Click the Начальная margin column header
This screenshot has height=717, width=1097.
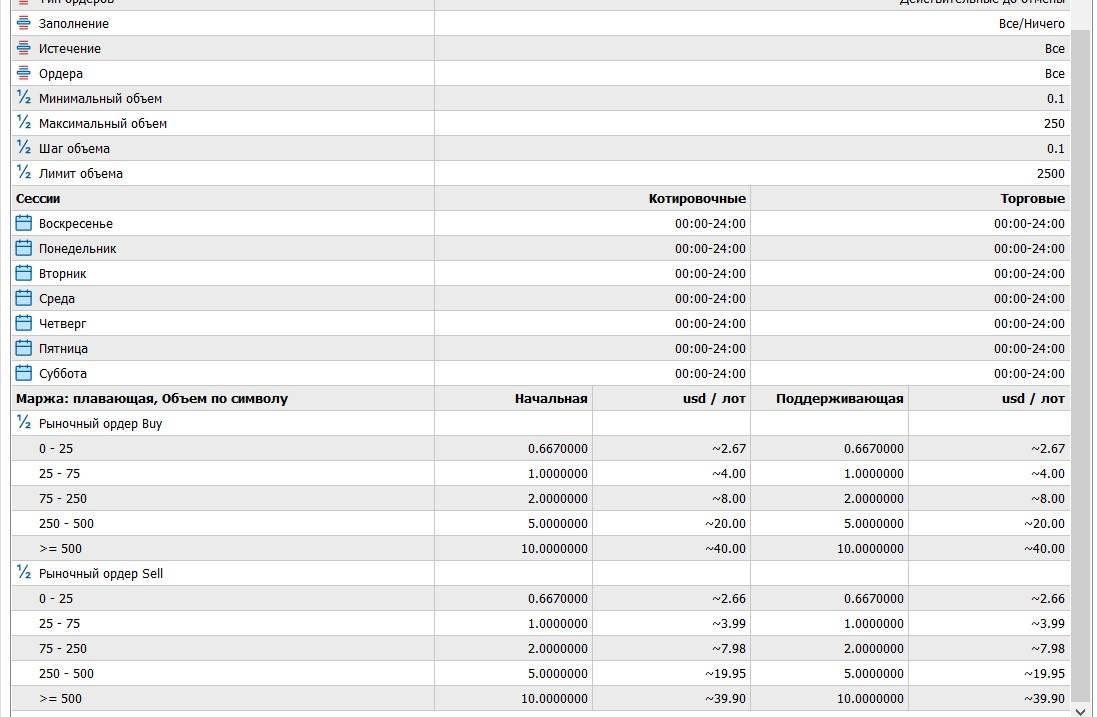tap(551, 398)
